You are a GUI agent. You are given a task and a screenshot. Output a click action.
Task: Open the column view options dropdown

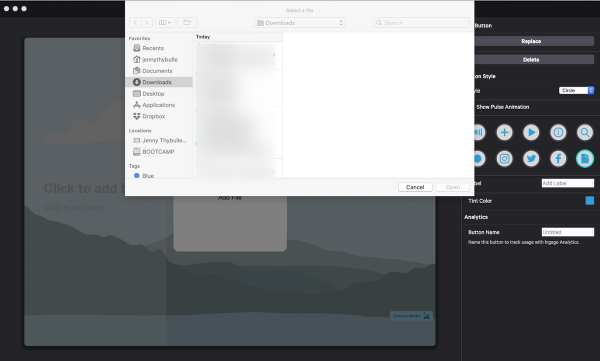click(165, 23)
